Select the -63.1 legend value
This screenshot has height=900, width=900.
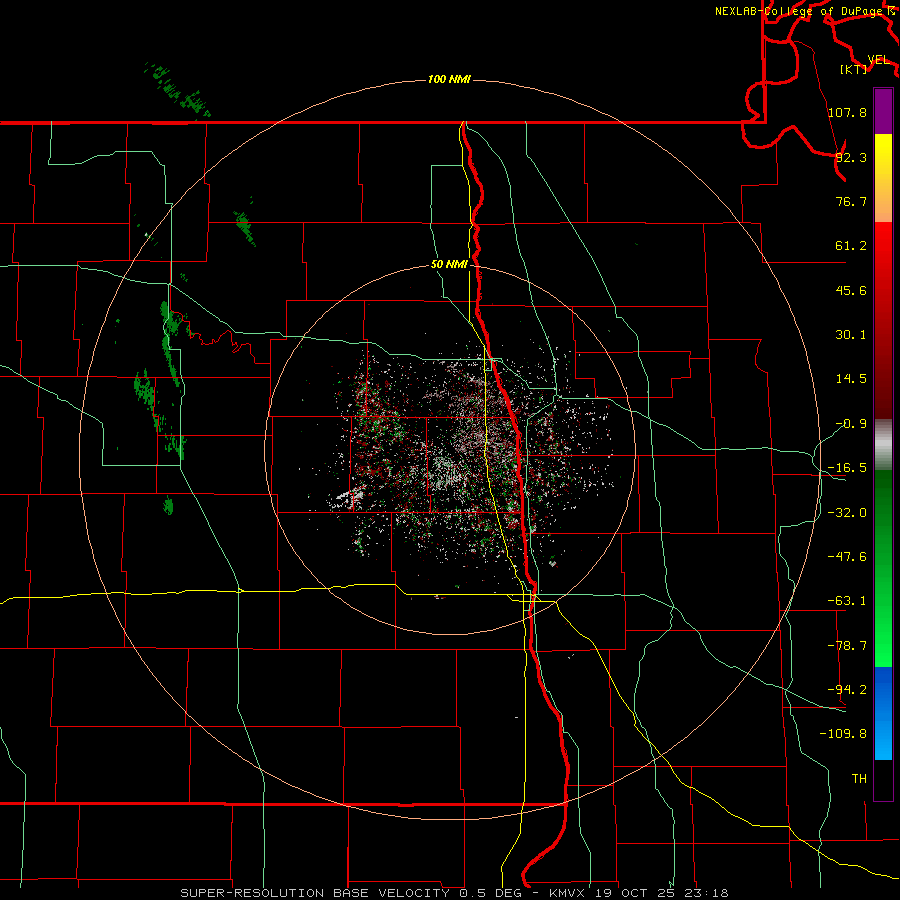tap(847, 601)
